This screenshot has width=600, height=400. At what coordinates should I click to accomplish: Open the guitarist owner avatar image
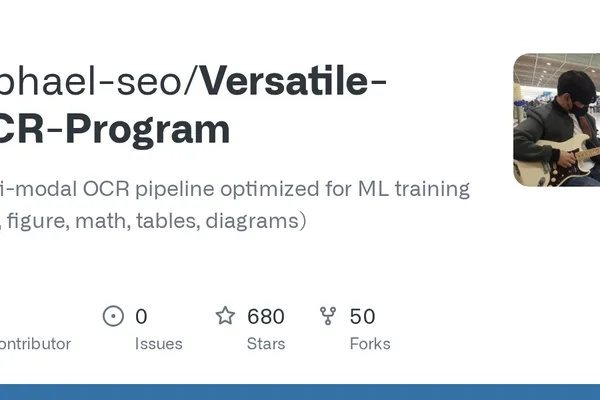[556, 120]
